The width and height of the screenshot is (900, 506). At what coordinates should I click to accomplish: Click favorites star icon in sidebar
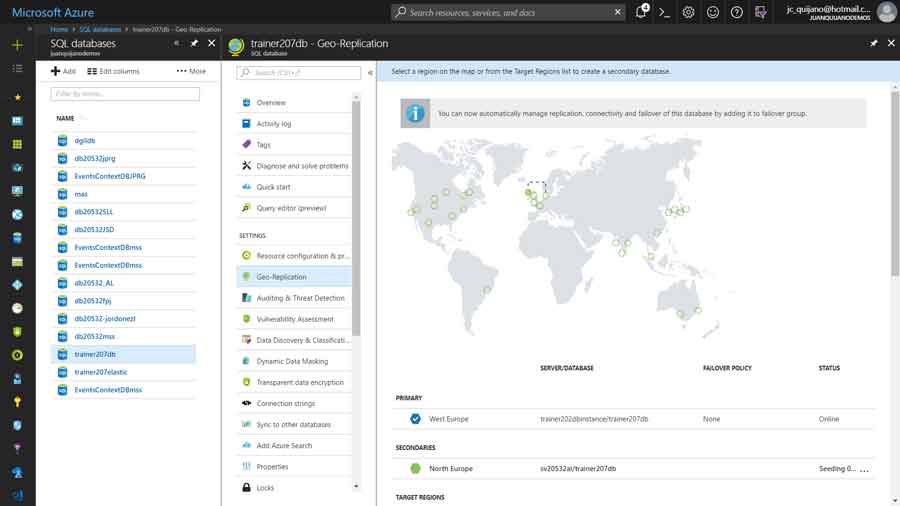[x=17, y=98]
